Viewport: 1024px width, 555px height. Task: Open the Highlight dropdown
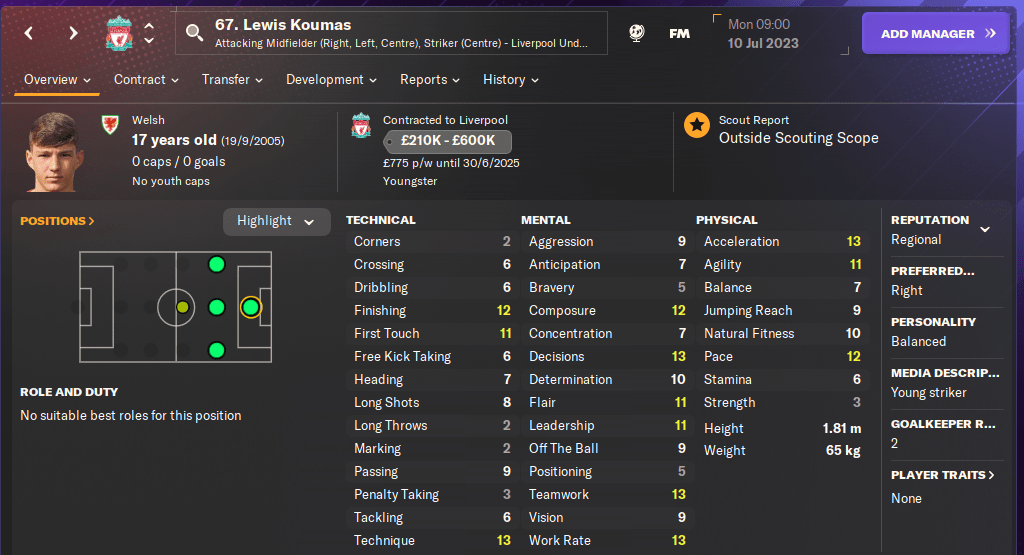(x=275, y=221)
